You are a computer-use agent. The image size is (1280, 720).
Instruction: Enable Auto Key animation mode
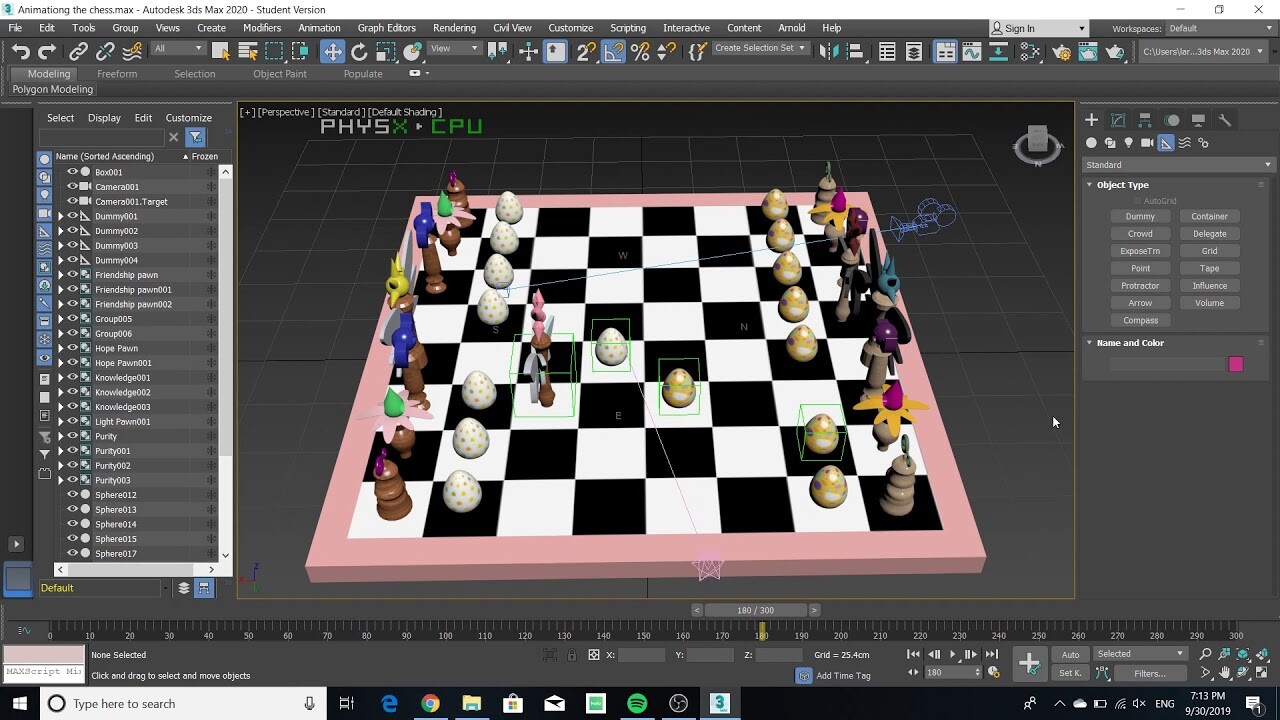click(1069, 654)
